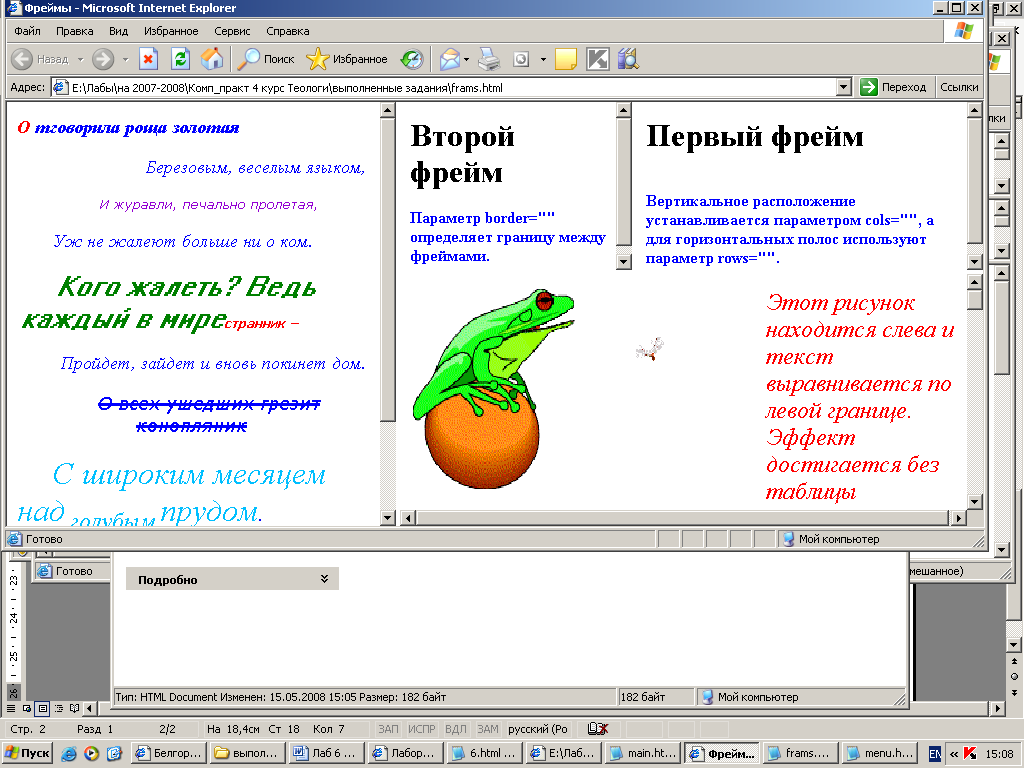This screenshot has width=1024, height=768.
Task: Click the small flying insect image
Action: coord(650,349)
